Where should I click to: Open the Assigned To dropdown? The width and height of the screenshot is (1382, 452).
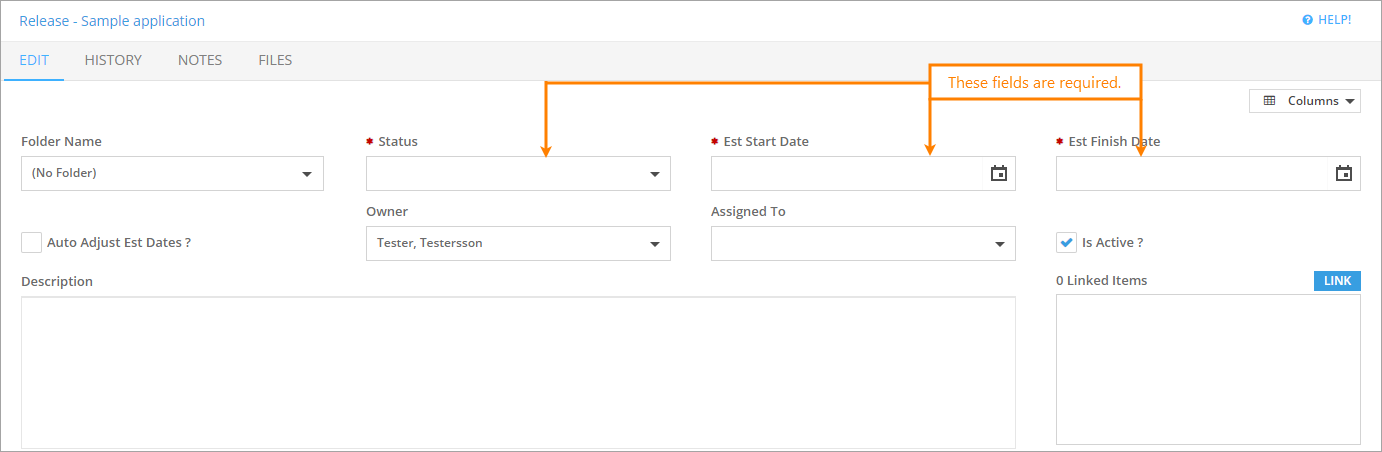[999, 244]
